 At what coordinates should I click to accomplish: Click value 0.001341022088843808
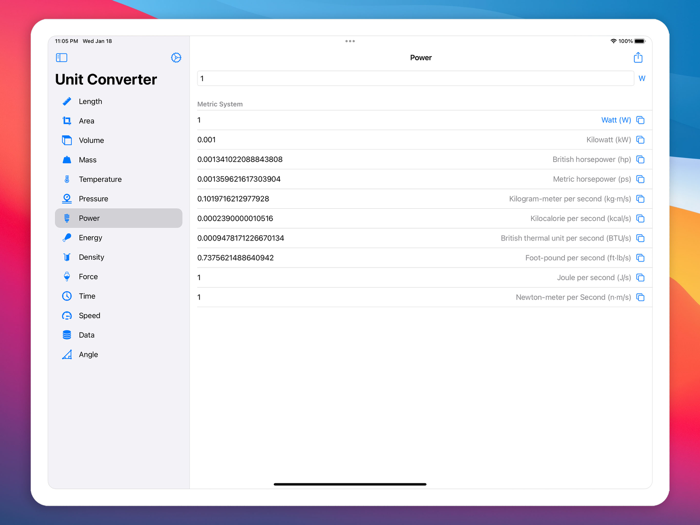coord(240,159)
